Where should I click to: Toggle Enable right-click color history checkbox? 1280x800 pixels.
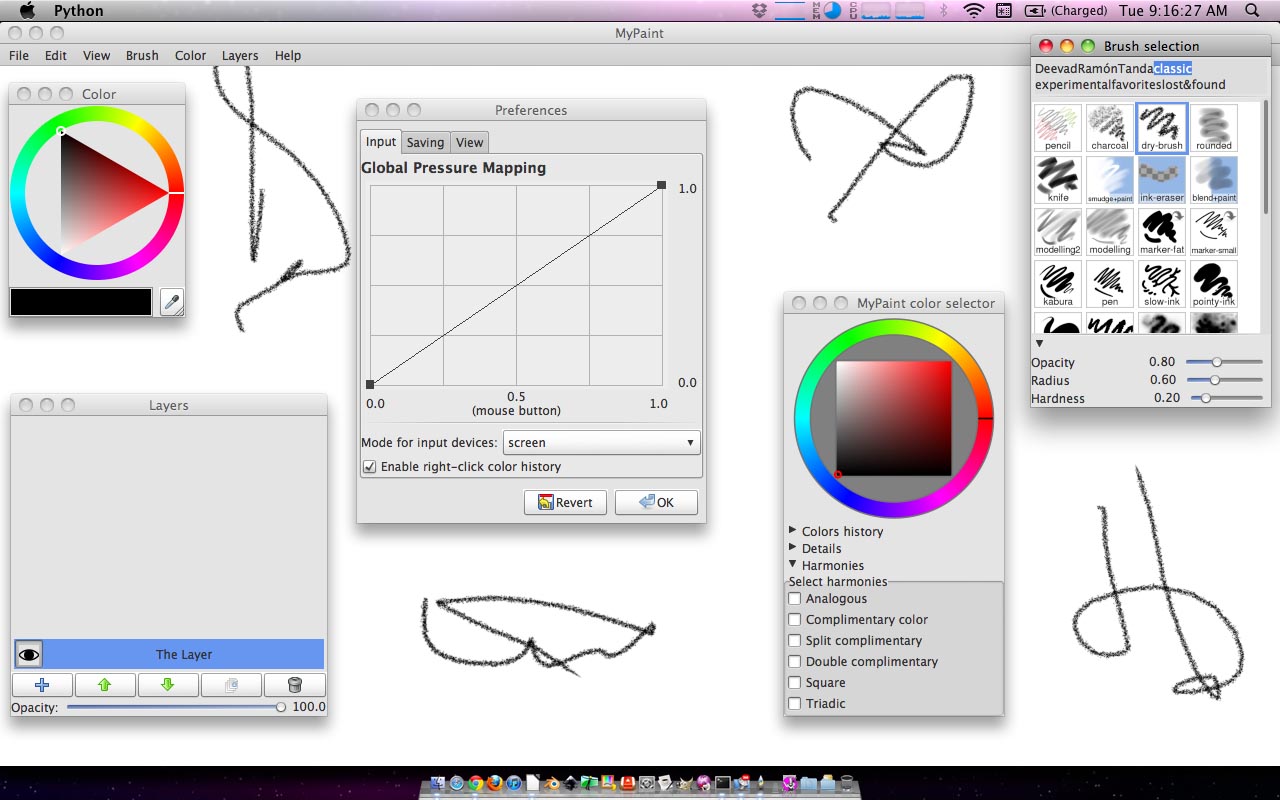(369, 467)
